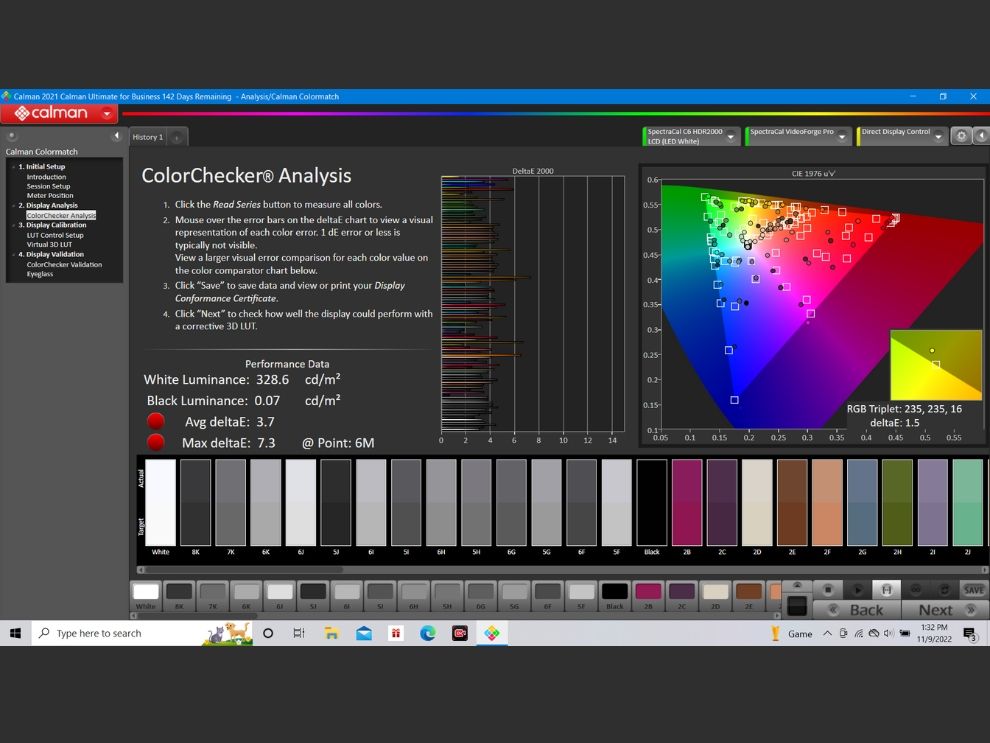The height and width of the screenshot is (743, 990).
Task: Go to Next workflow step
Action: tap(945, 610)
